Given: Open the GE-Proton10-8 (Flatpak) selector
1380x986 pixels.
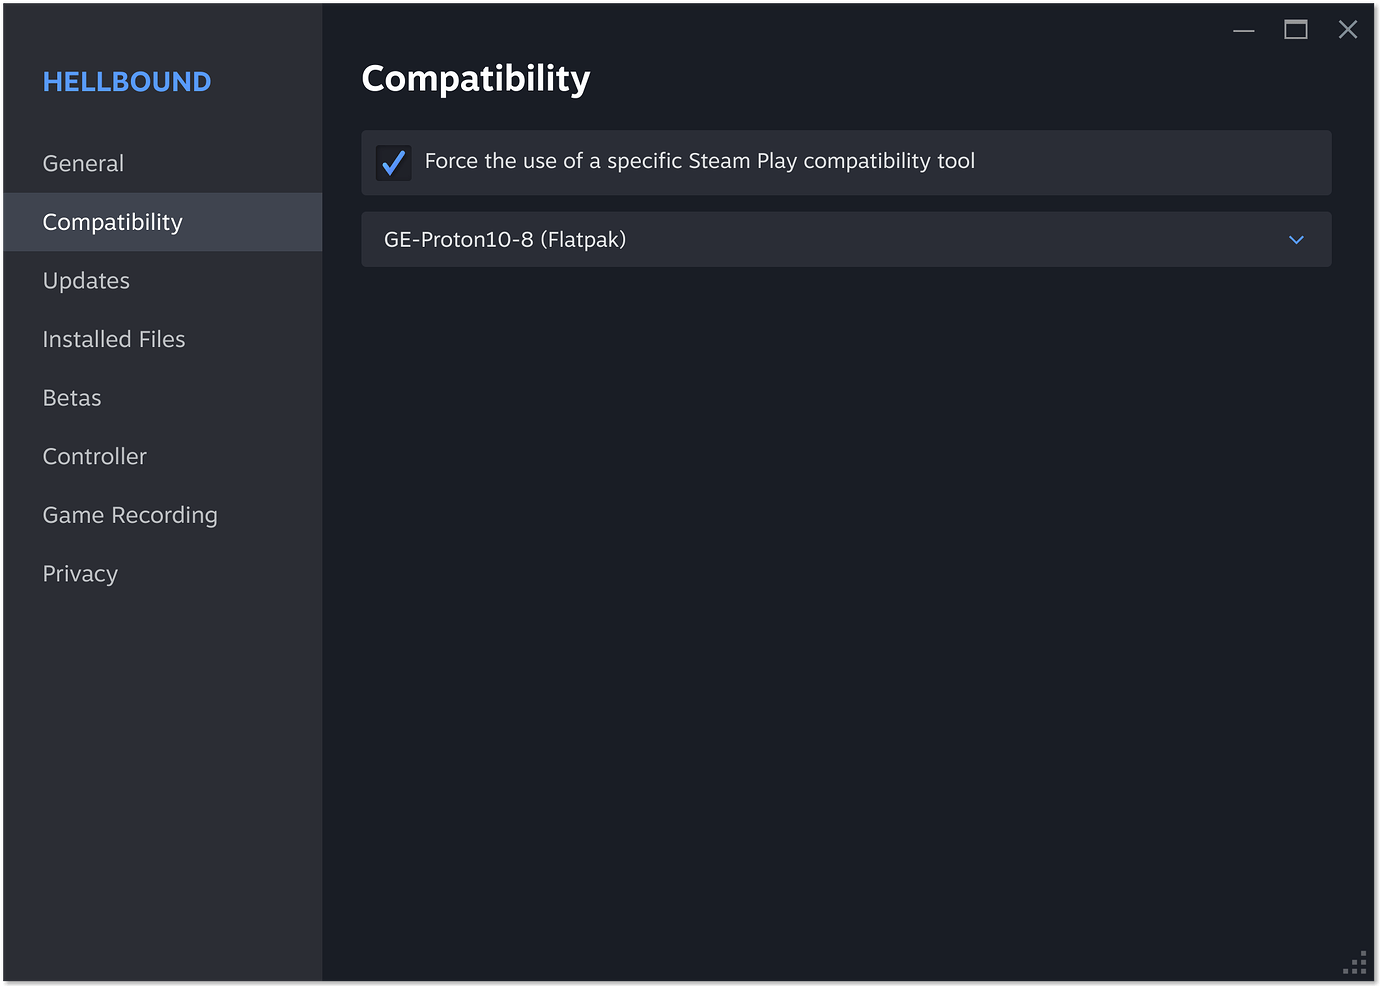Looking at the screenshot, I should pyautogui.click(x=845, y=240).
